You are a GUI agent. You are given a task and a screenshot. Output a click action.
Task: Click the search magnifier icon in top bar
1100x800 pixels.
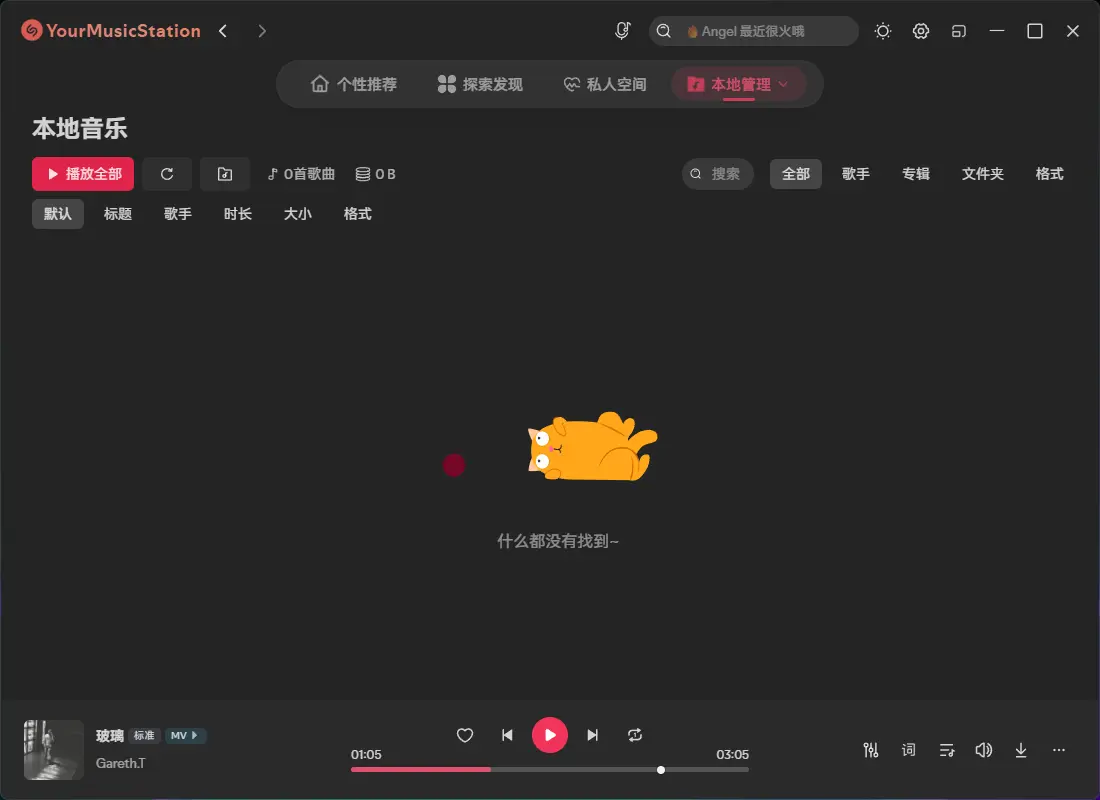(x=664, y=31)
